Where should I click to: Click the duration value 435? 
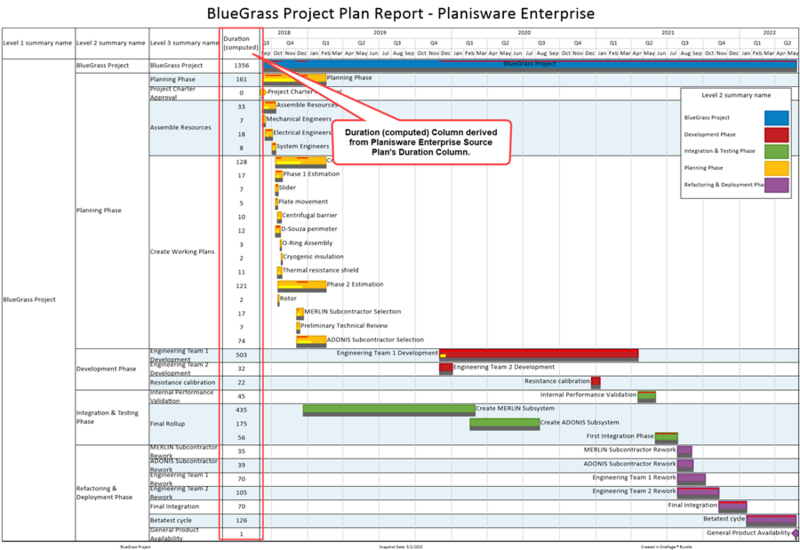(x=241, y=410)
